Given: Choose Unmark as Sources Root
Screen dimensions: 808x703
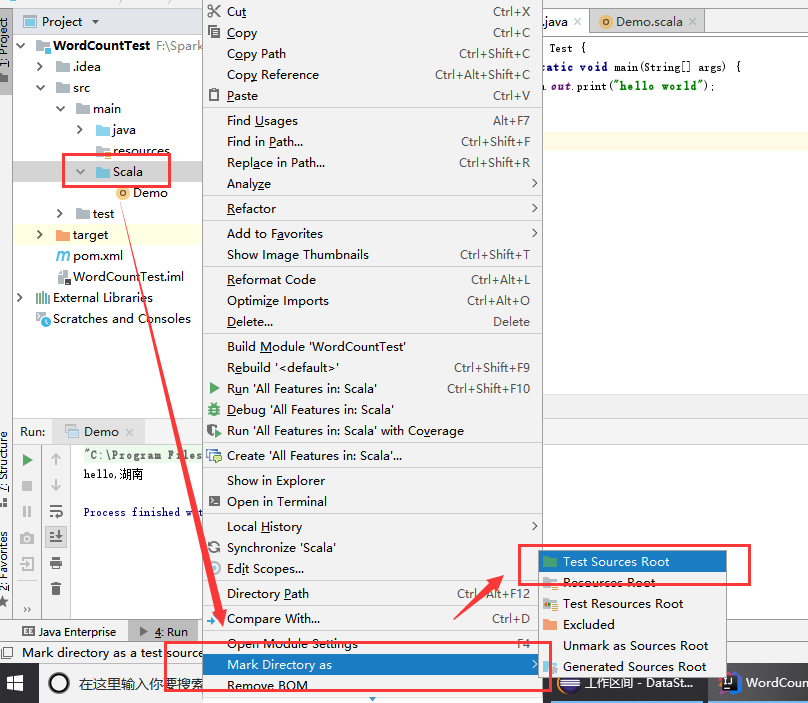Looking at the screenshot, I should (632, 646).
